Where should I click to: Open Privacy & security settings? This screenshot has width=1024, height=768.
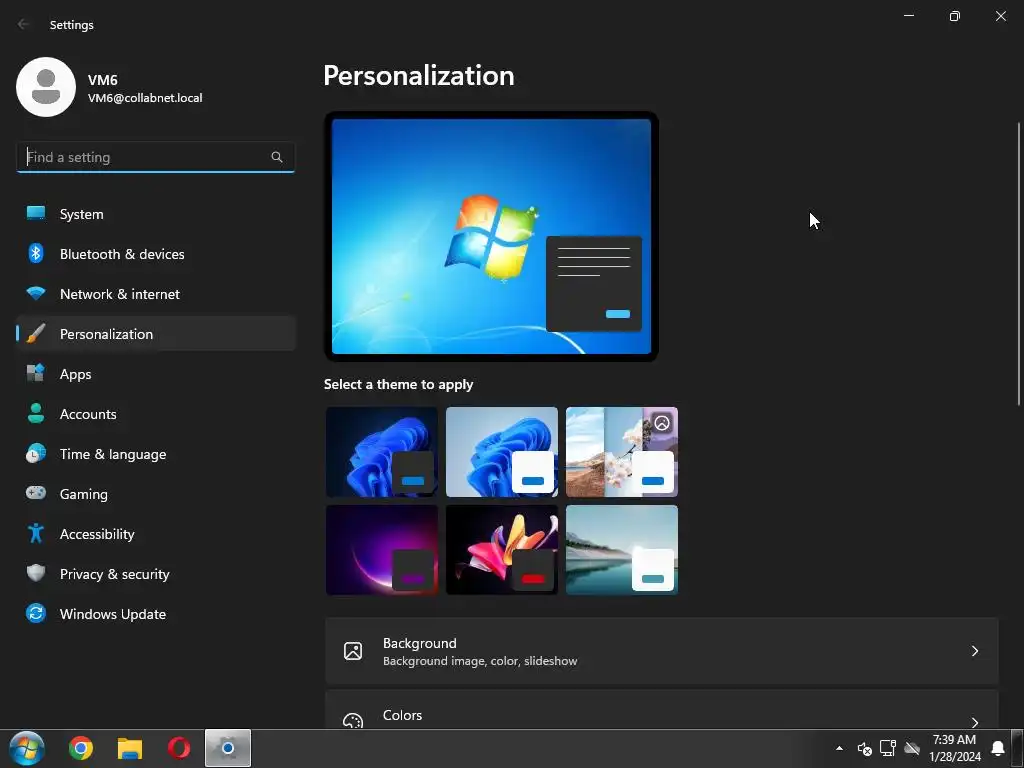pyautogui.click(x=156, y=573)
